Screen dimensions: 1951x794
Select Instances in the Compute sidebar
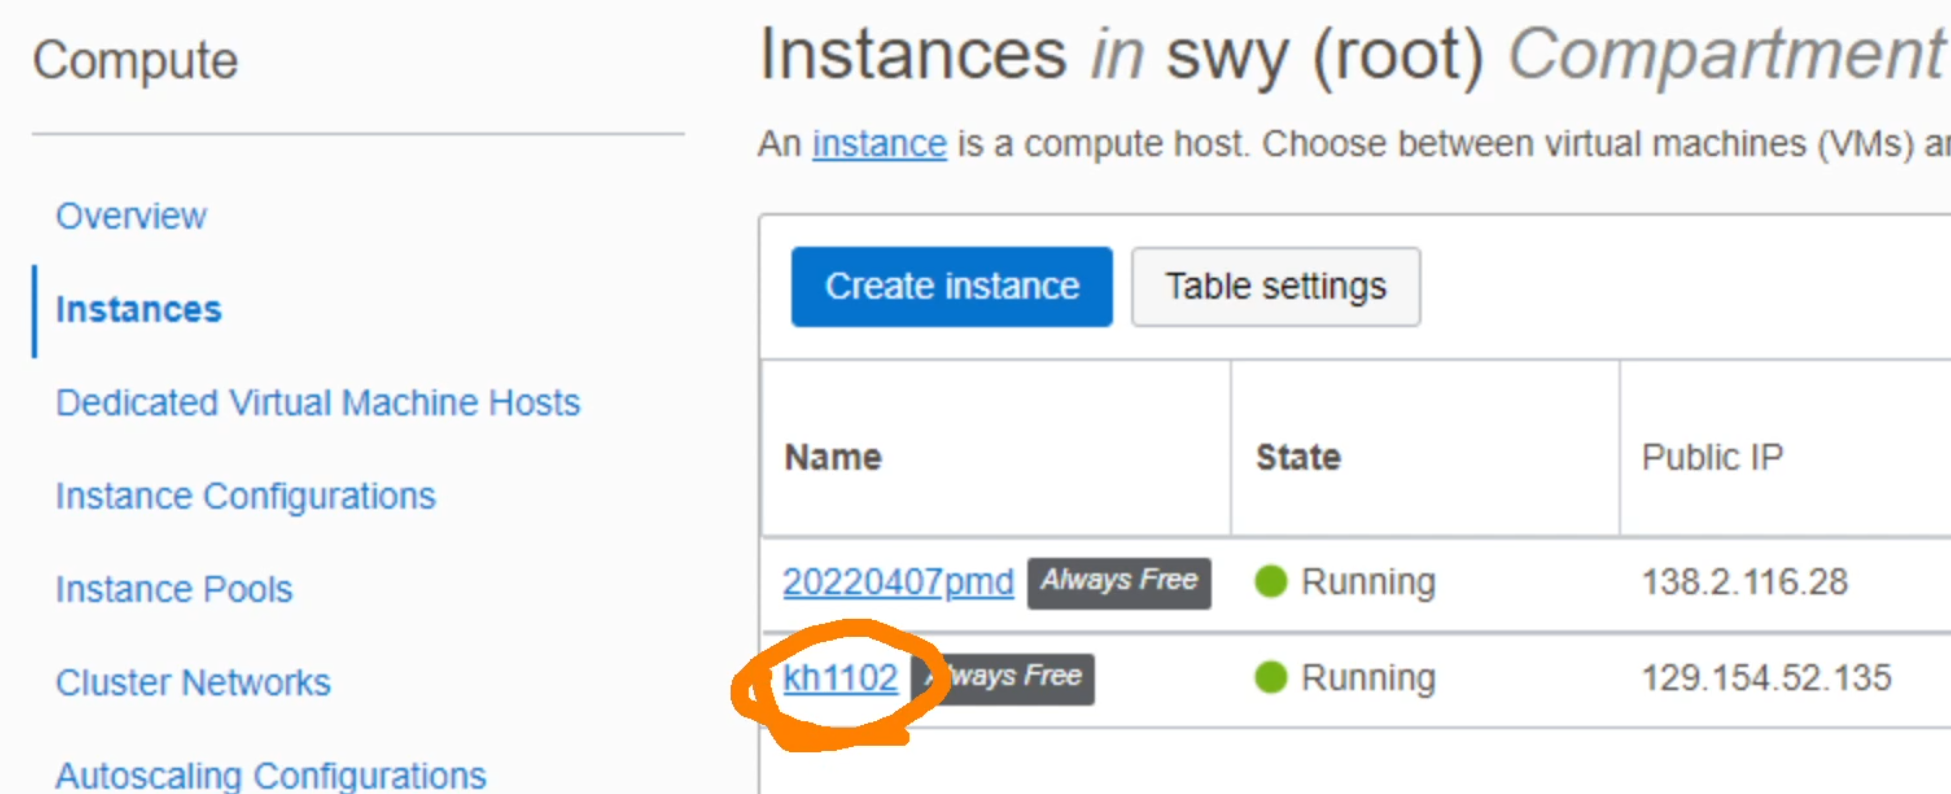pos(138,310)
